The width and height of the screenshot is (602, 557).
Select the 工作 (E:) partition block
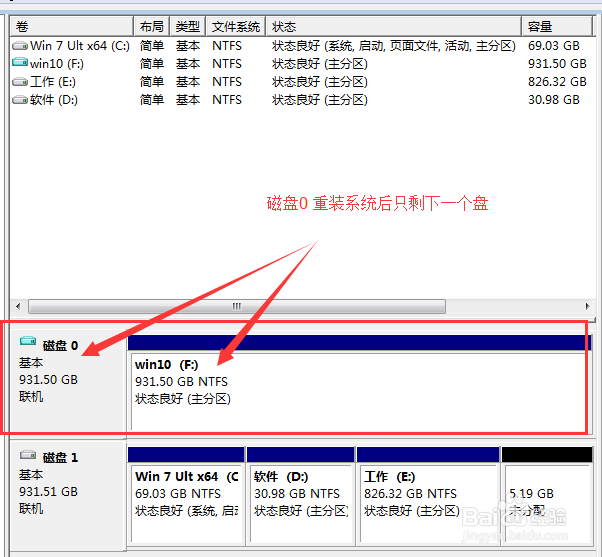[428, 495]
